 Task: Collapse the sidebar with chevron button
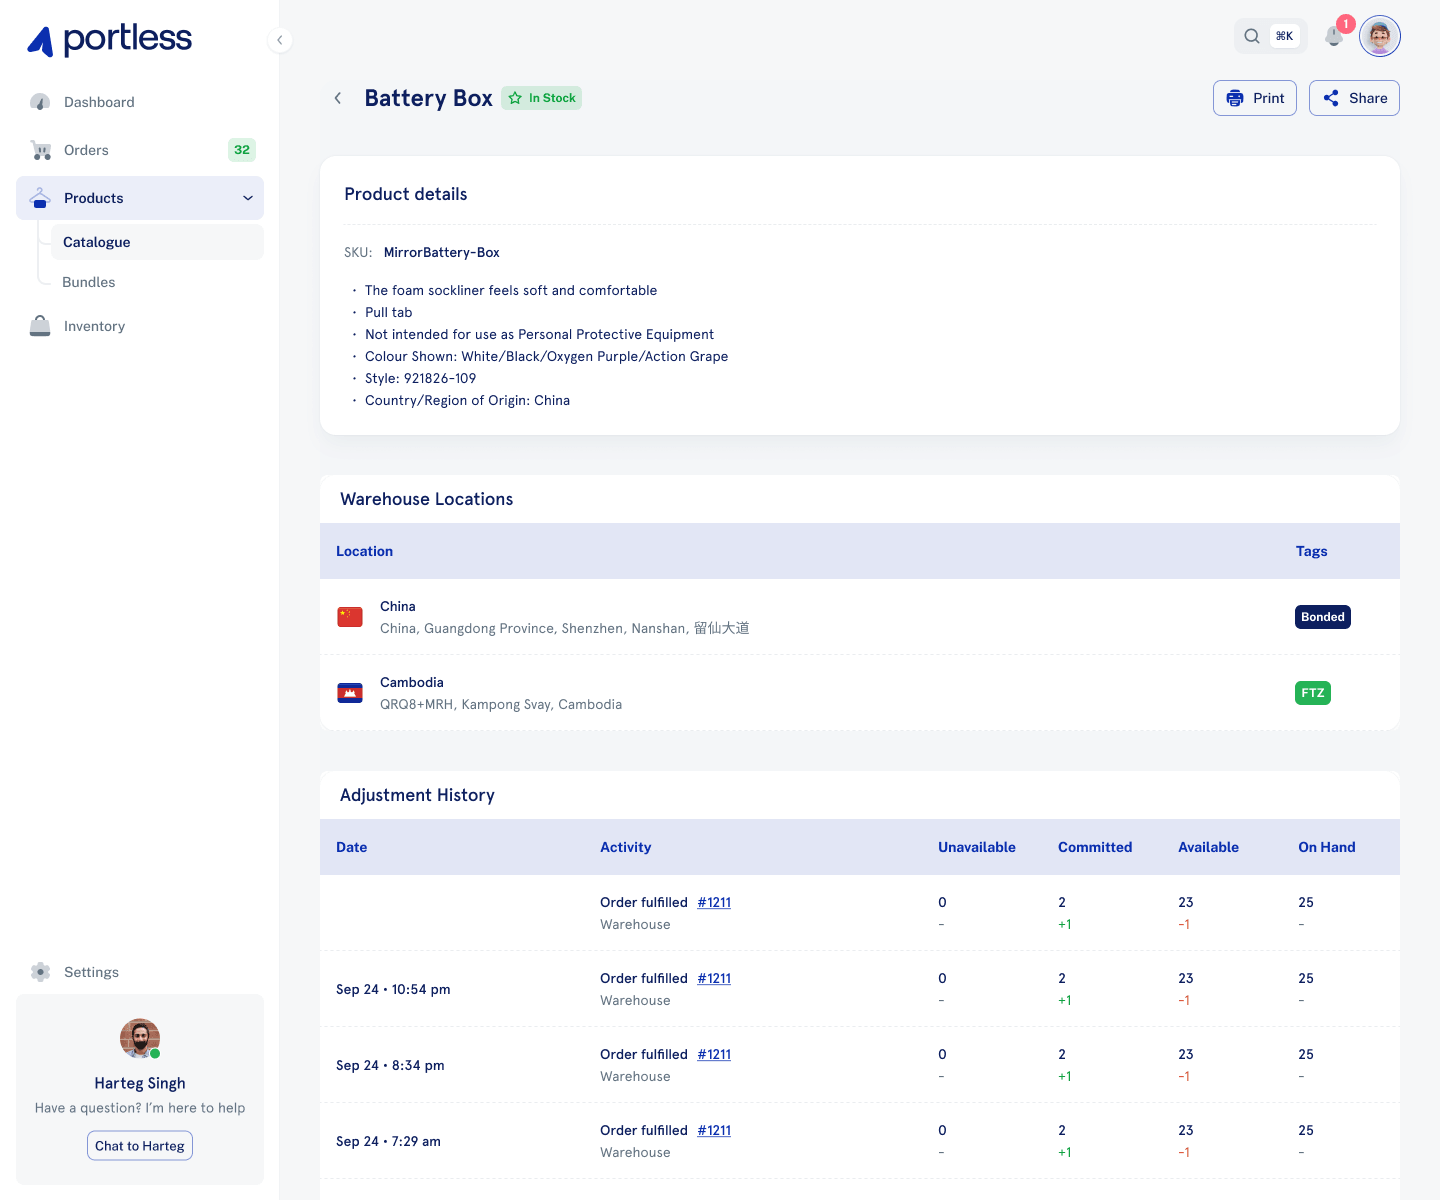coord(280,40)
